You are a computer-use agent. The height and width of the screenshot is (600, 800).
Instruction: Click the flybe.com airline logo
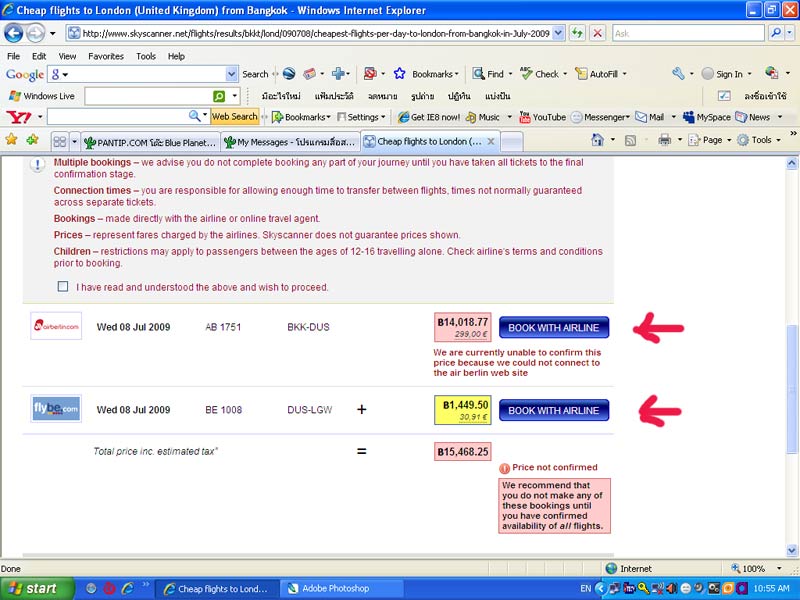[x=56, y=408]
